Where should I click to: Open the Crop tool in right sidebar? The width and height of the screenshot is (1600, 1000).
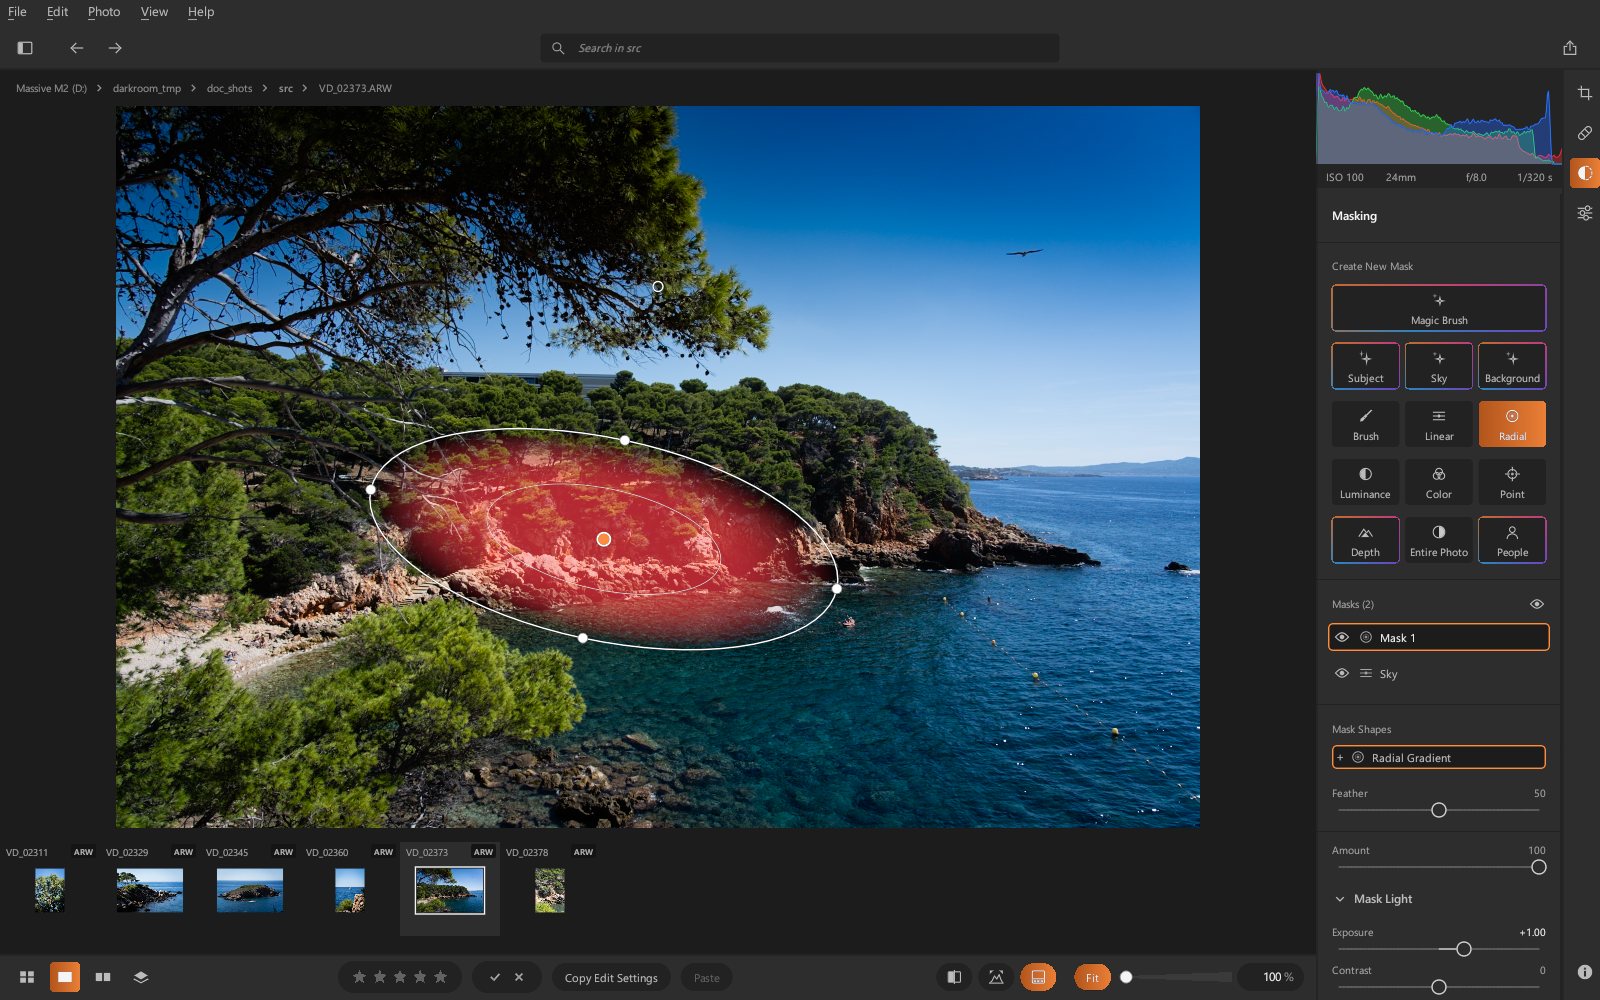point(1585,93)
